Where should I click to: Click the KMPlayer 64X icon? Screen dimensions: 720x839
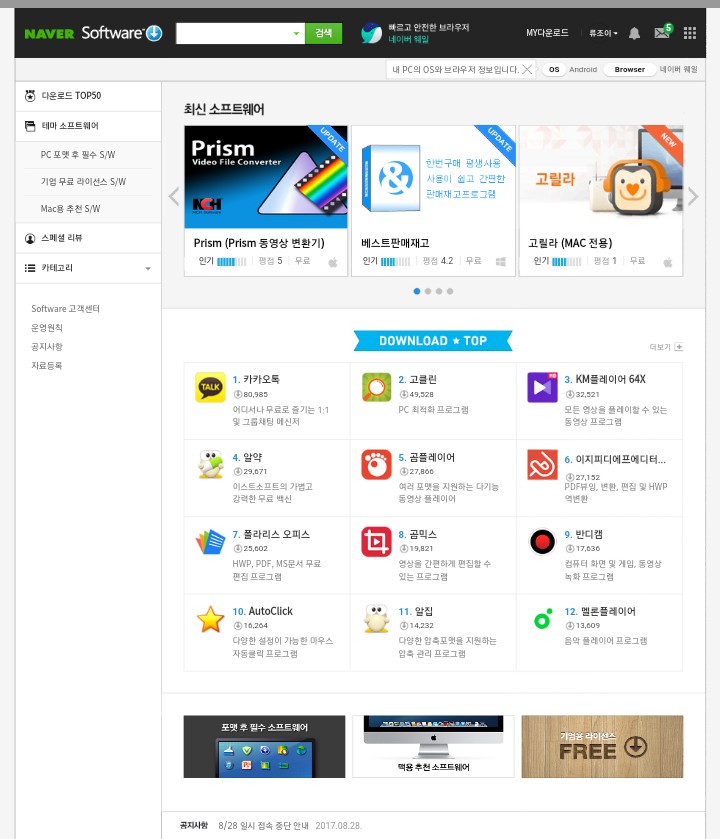pos(543,388)
